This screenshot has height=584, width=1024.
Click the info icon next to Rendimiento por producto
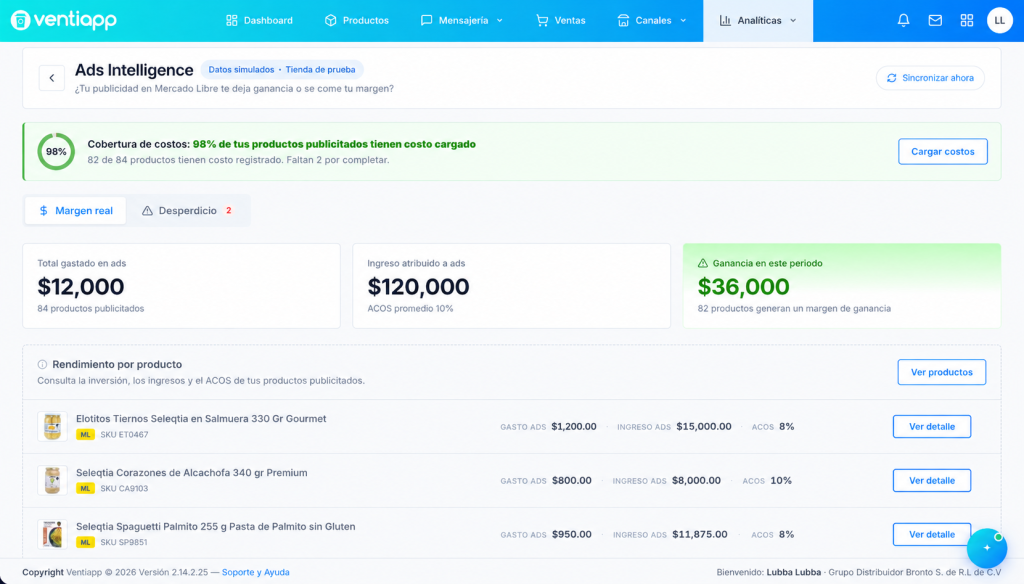(42, 365)
